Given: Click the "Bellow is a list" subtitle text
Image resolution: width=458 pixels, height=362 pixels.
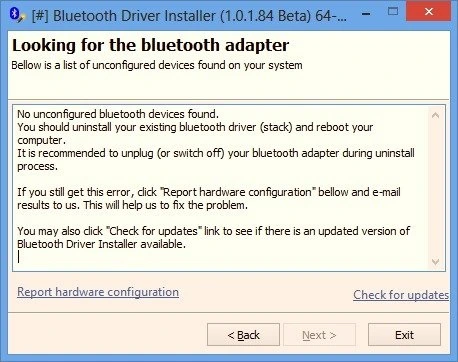Looking at the screenshot, I should pos(157,65).
